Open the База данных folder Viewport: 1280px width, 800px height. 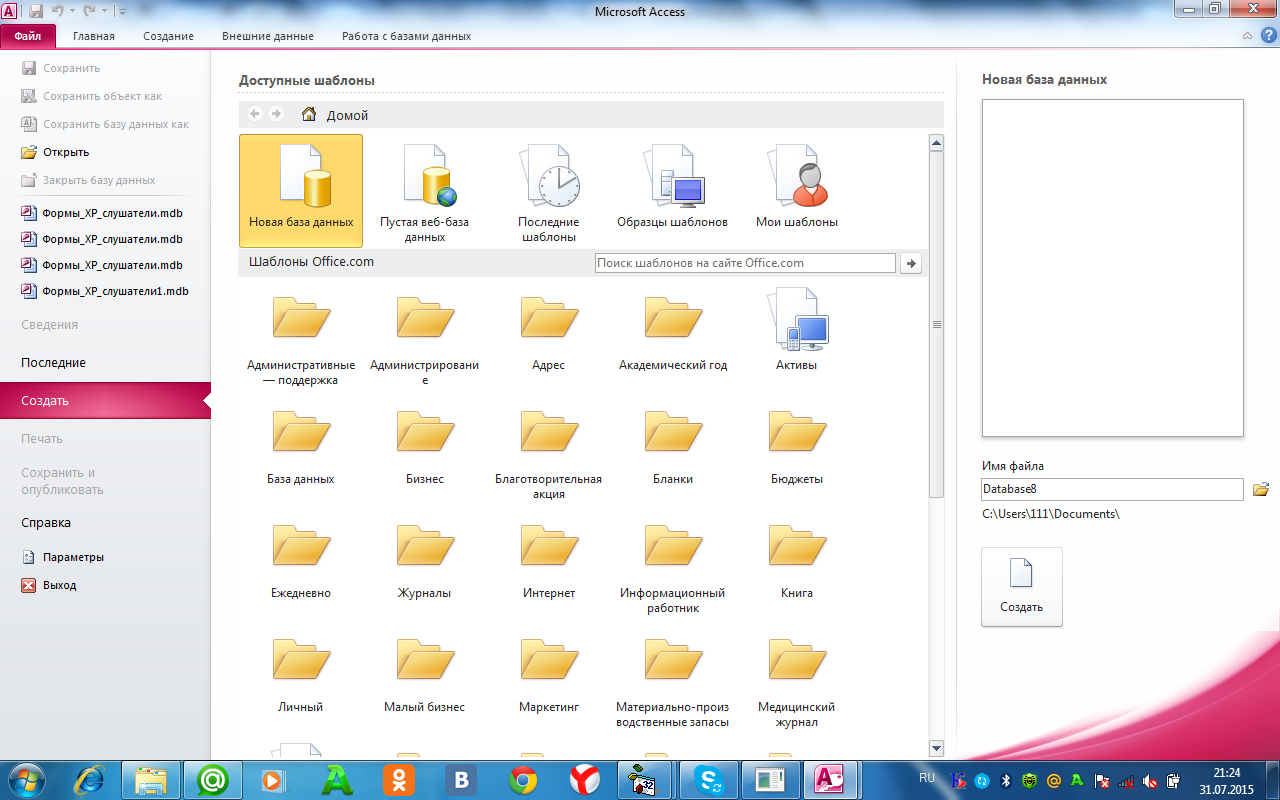point(301,448)
